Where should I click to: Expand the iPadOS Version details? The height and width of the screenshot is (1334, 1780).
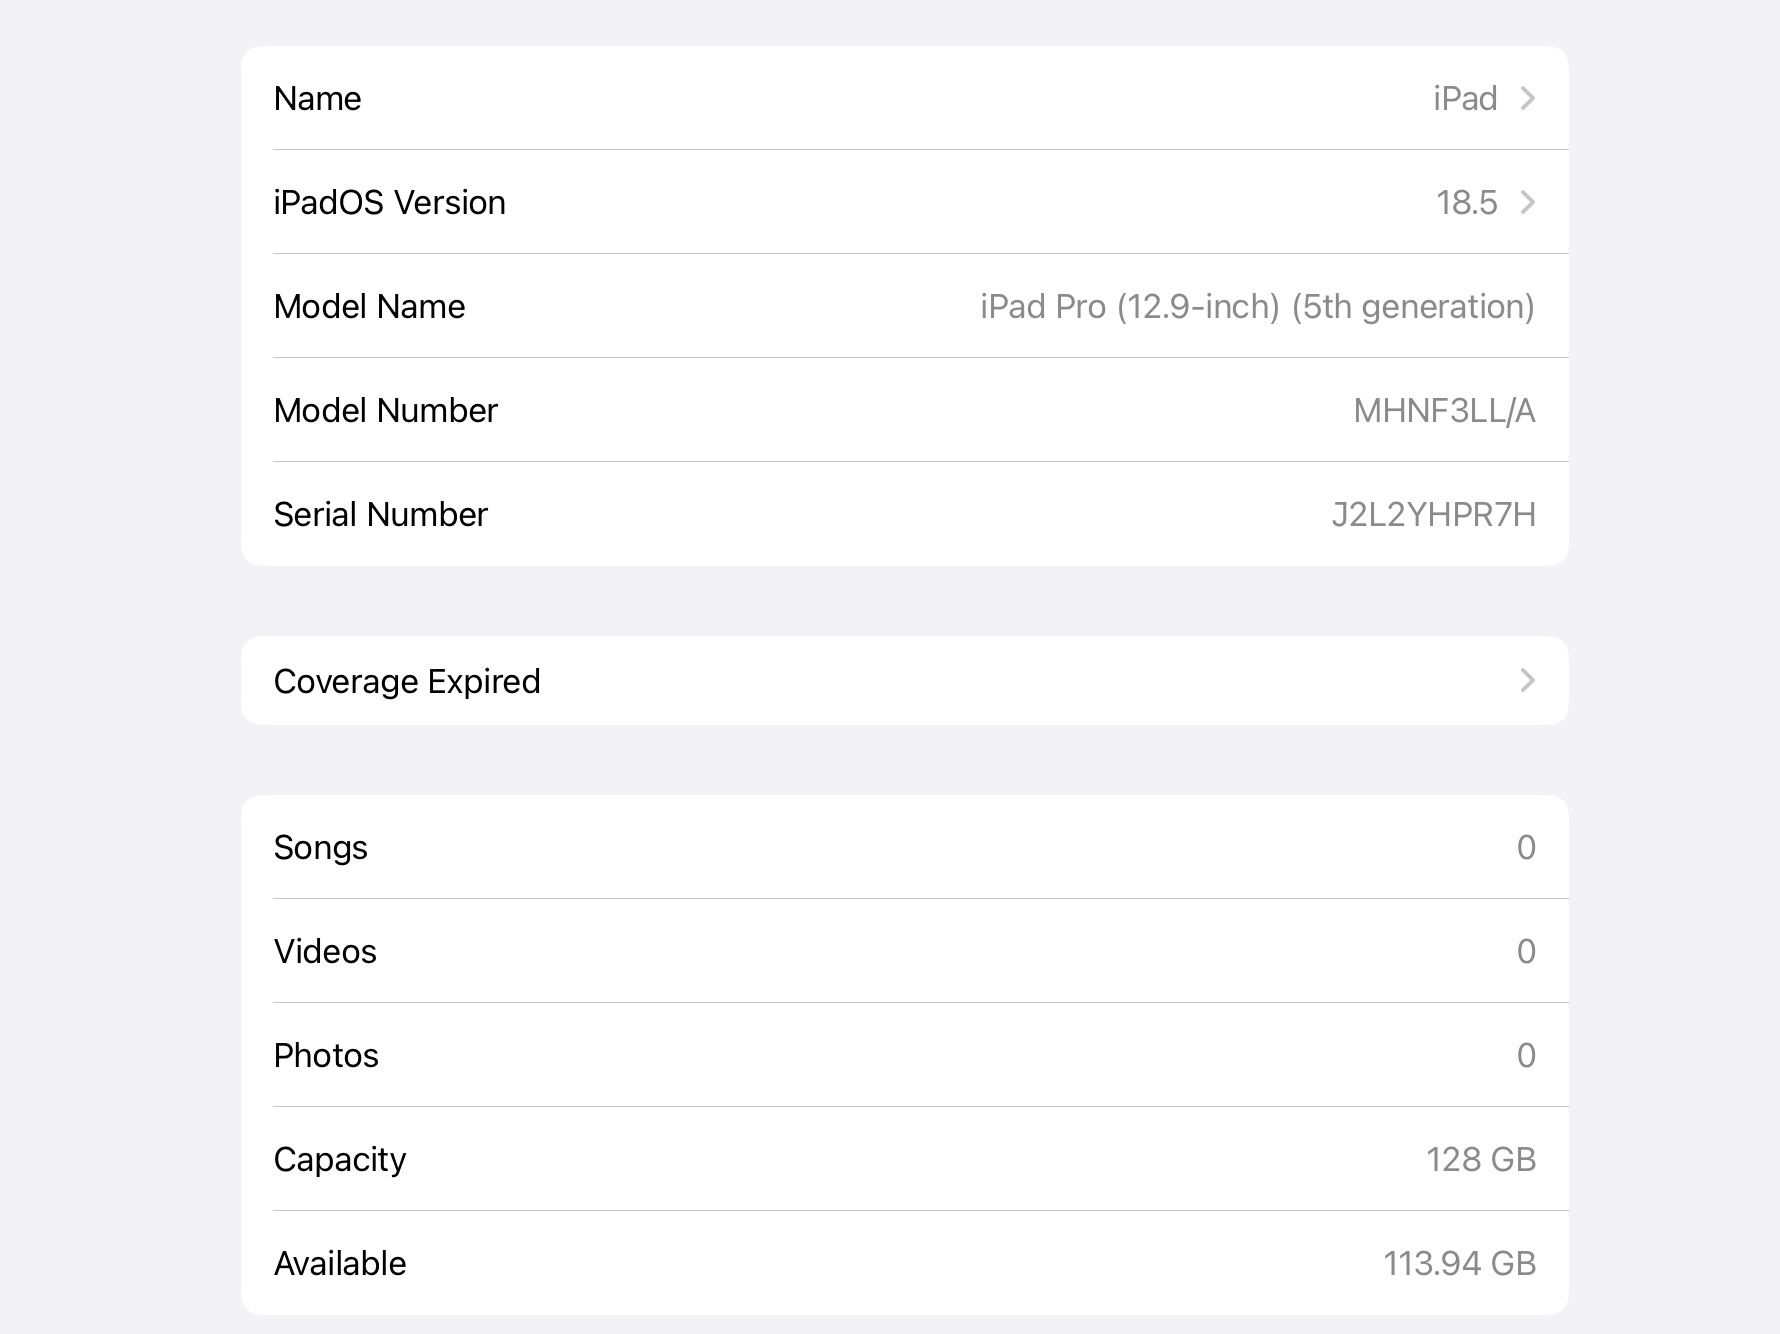coord(900,202)
